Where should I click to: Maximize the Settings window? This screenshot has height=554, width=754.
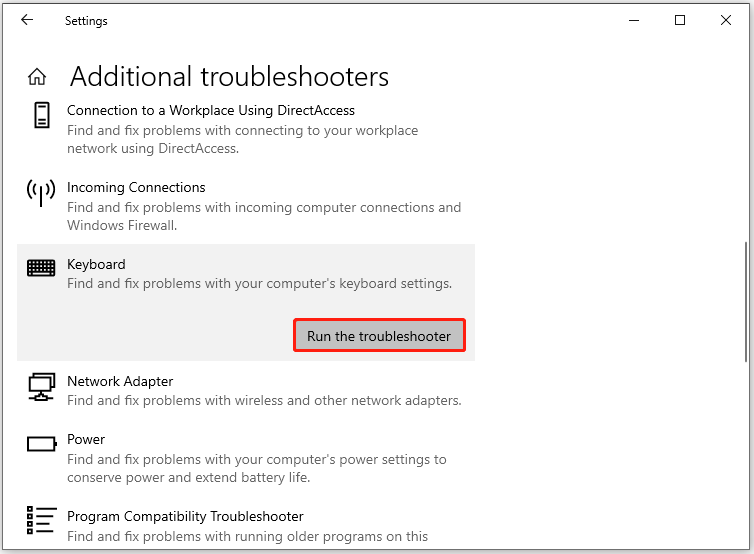[680, 20]
